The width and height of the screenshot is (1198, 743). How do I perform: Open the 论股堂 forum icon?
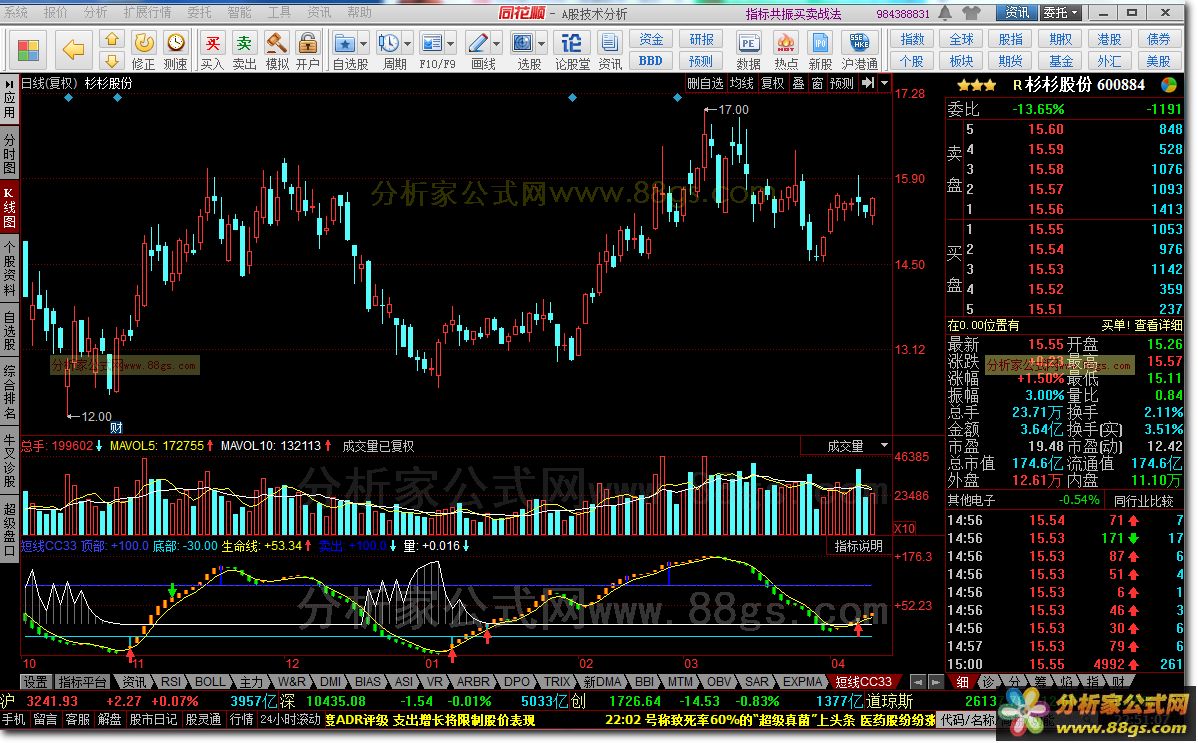[x=571, y=50]
